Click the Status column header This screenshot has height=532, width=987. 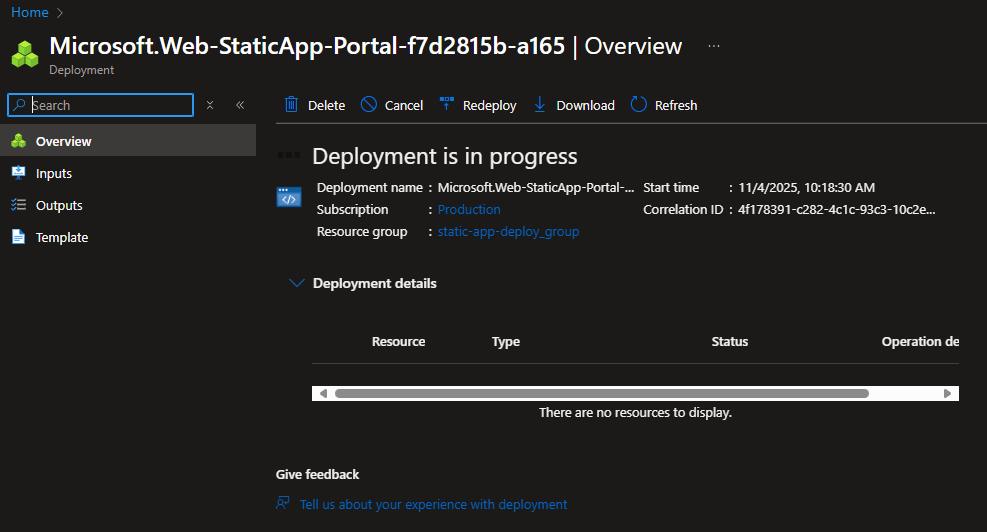pyautogui.click(x=730, y=341)
